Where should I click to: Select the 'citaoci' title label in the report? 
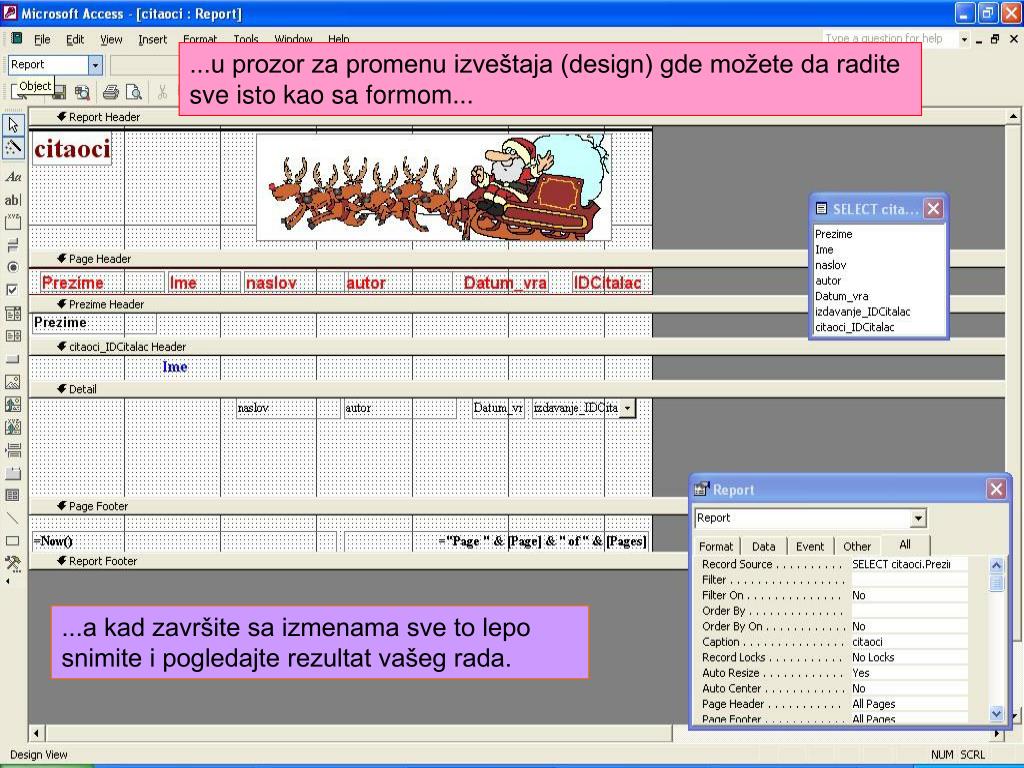tap(72, 149)
